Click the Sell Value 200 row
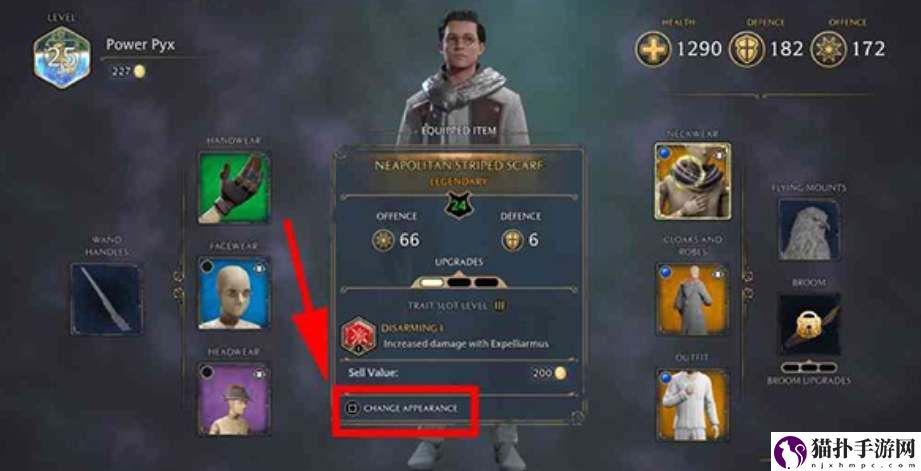 (458, 373)
